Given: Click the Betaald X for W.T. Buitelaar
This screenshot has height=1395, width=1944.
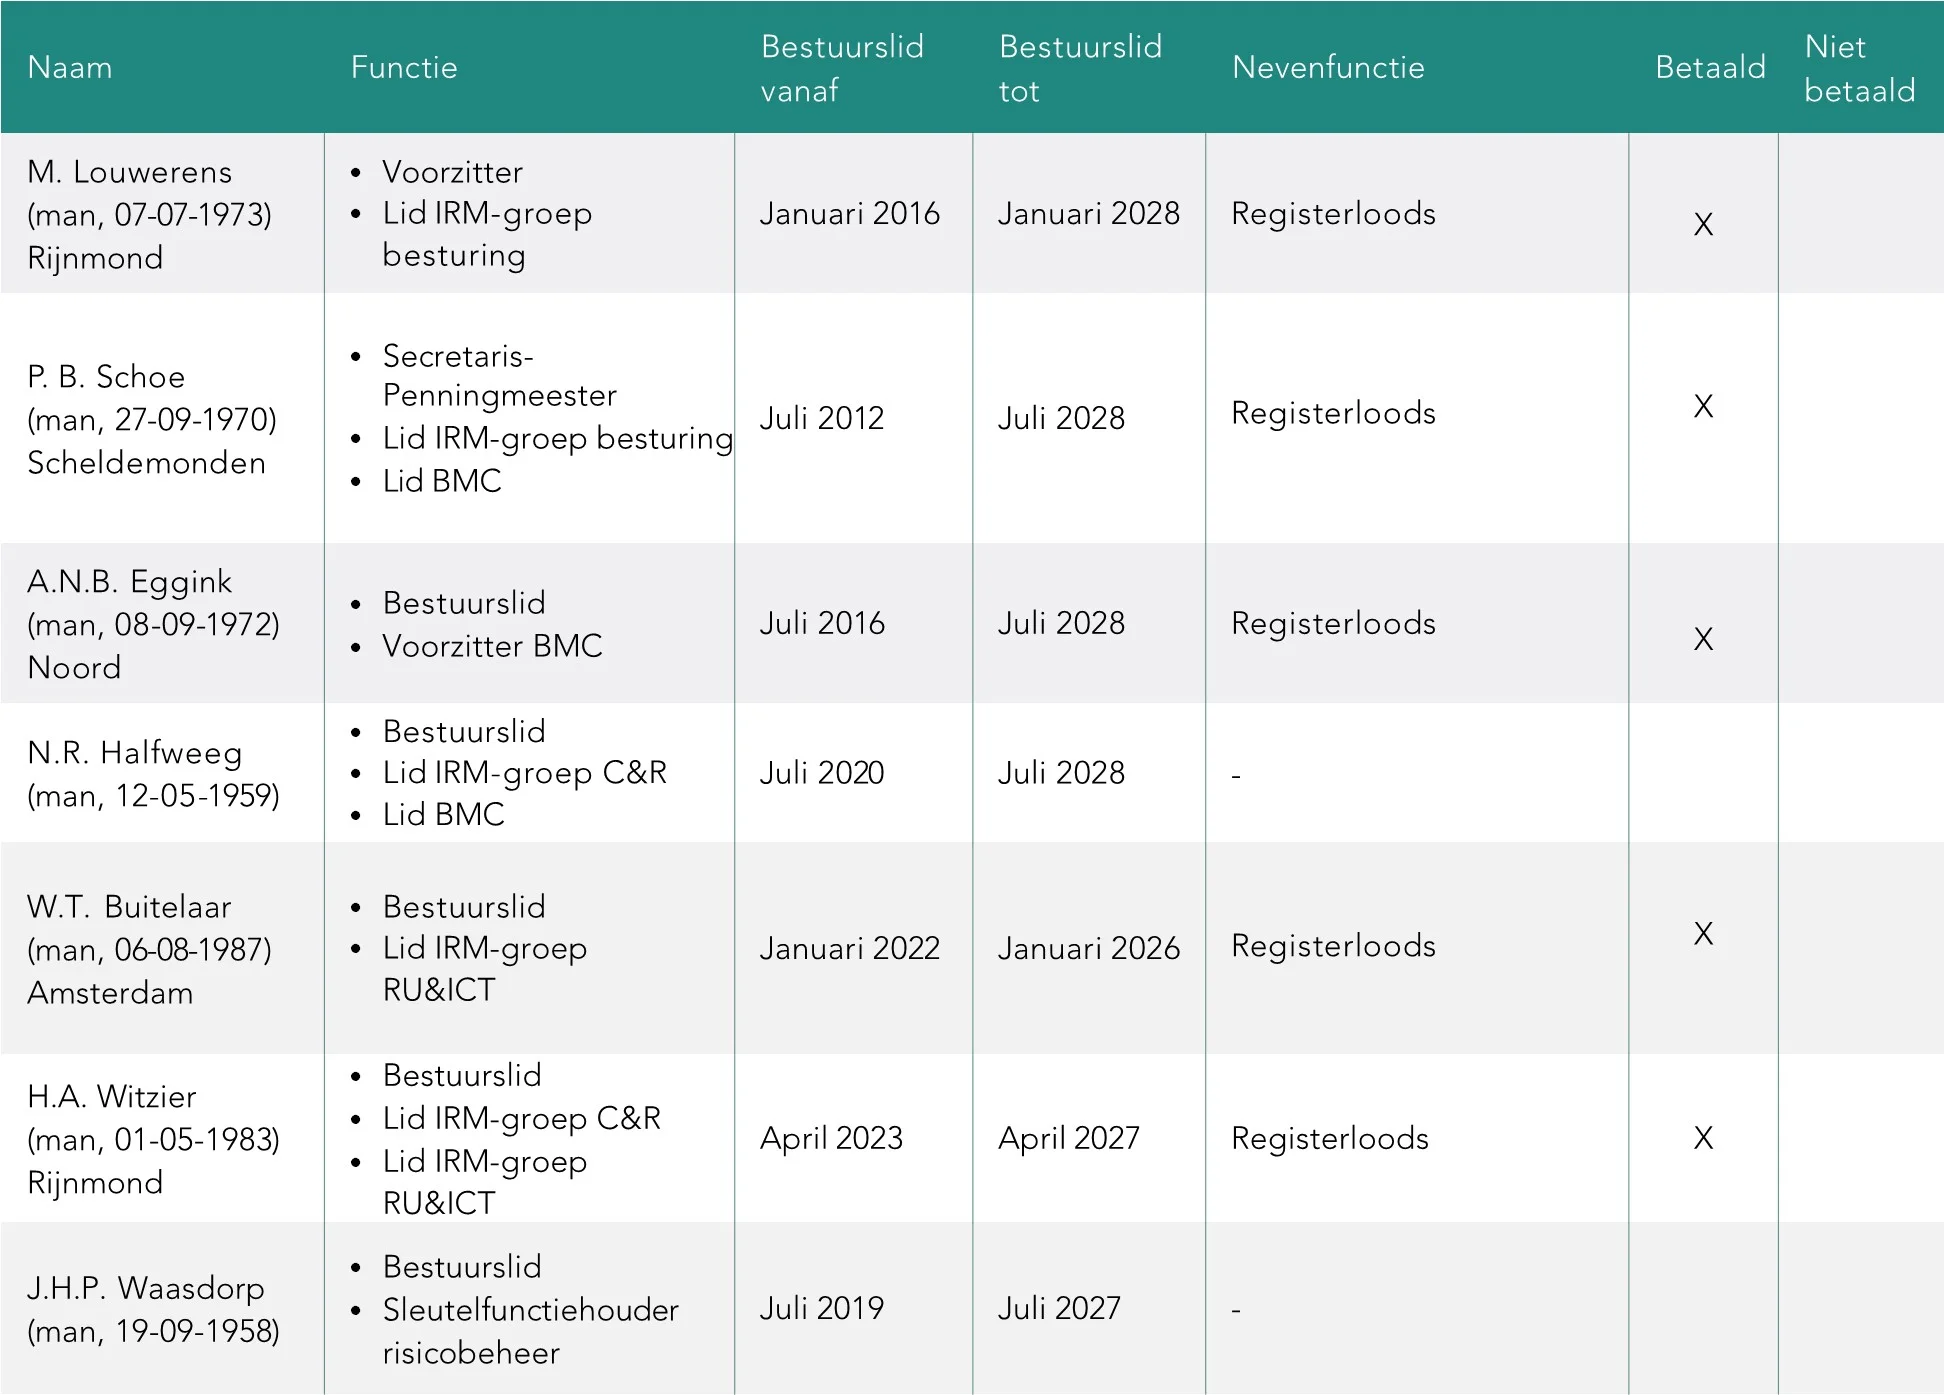Looking at the screenshot, I should click(1703, 933).
